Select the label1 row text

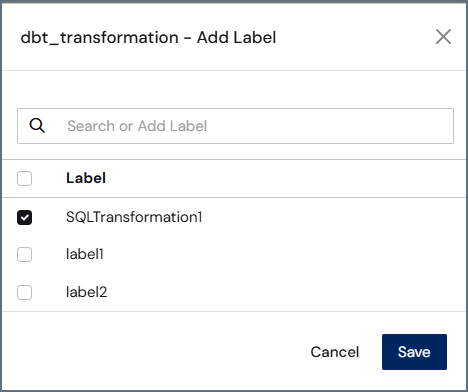(85, 254)
